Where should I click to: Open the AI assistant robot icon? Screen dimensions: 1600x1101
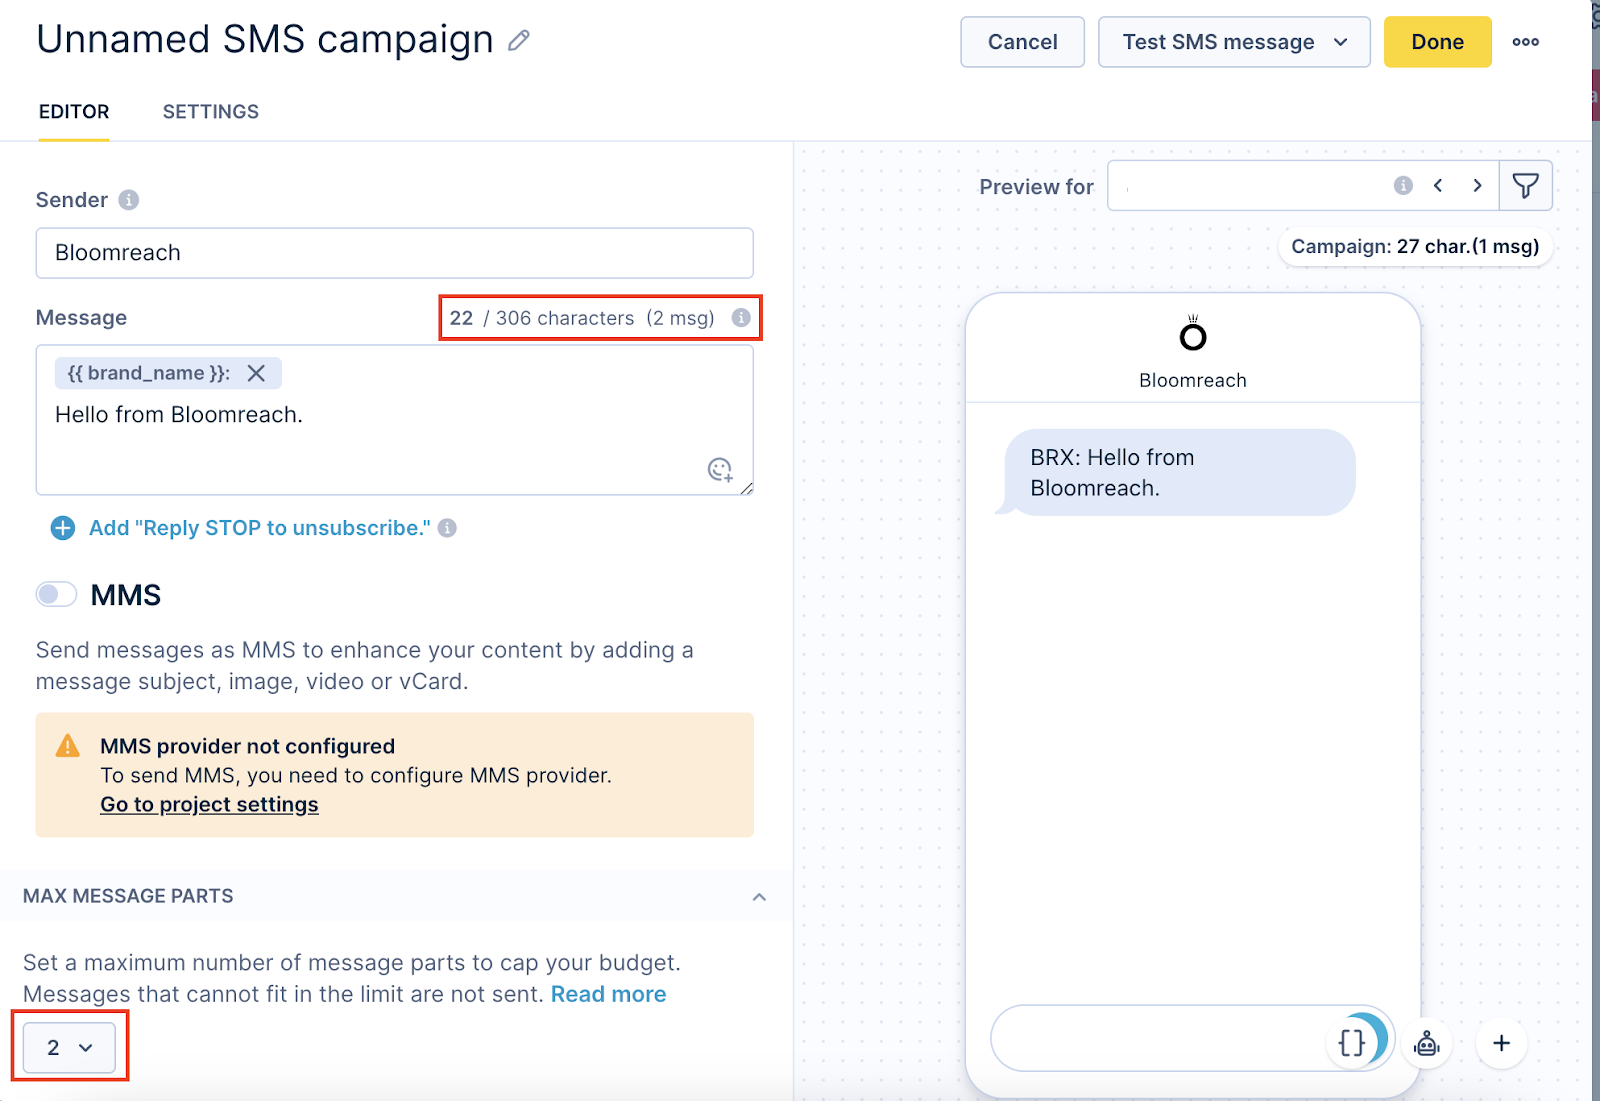pyautogui.click(x=1427, y=1043)
